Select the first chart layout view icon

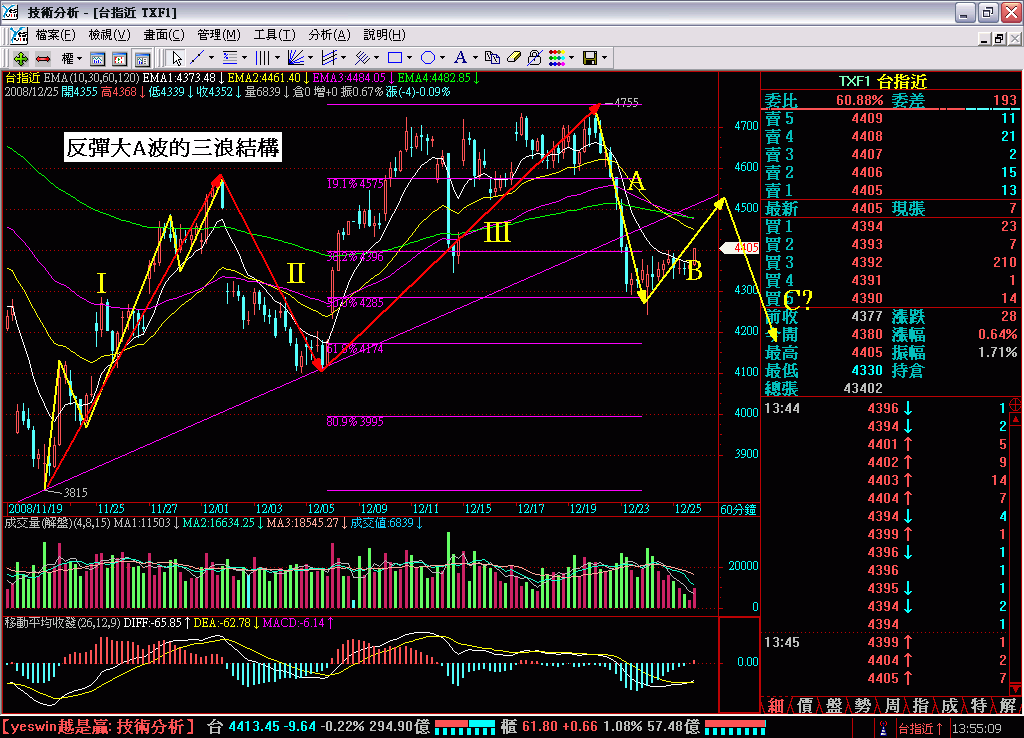[x=97, y=59]
